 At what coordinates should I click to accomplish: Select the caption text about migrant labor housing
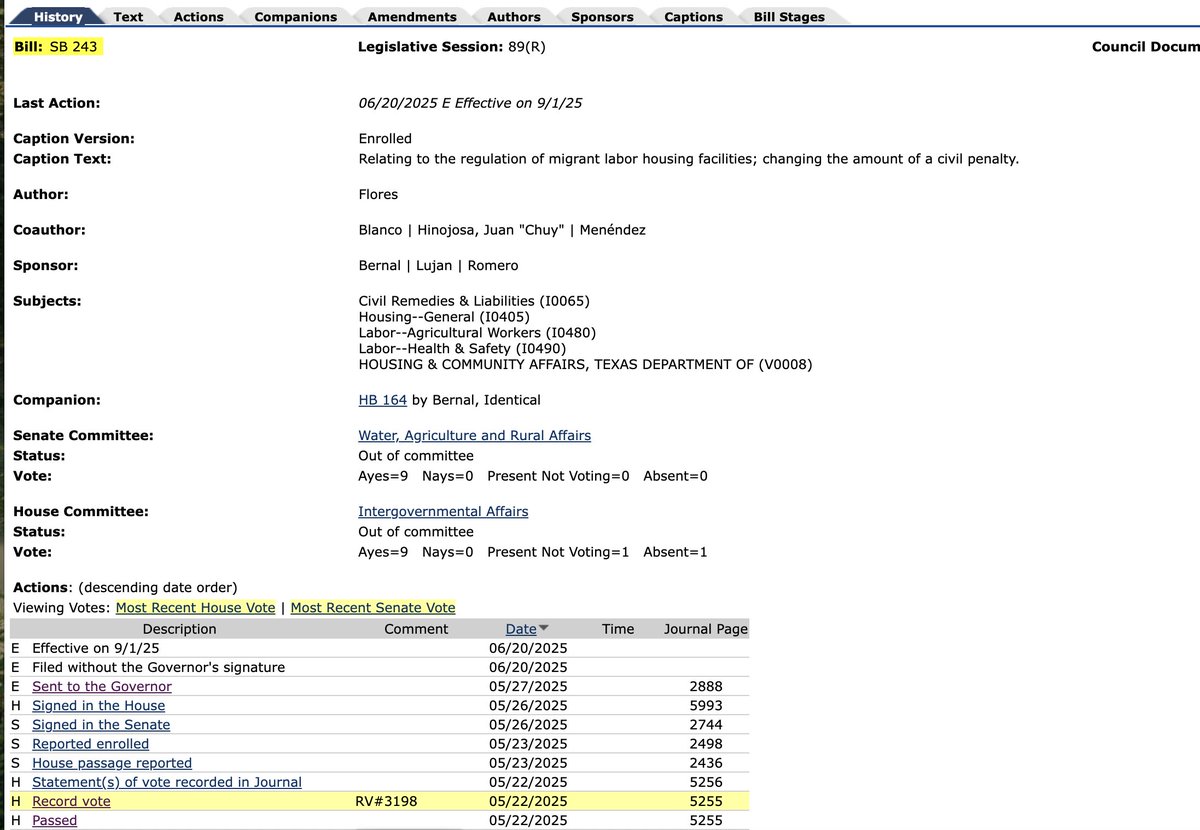689,159
